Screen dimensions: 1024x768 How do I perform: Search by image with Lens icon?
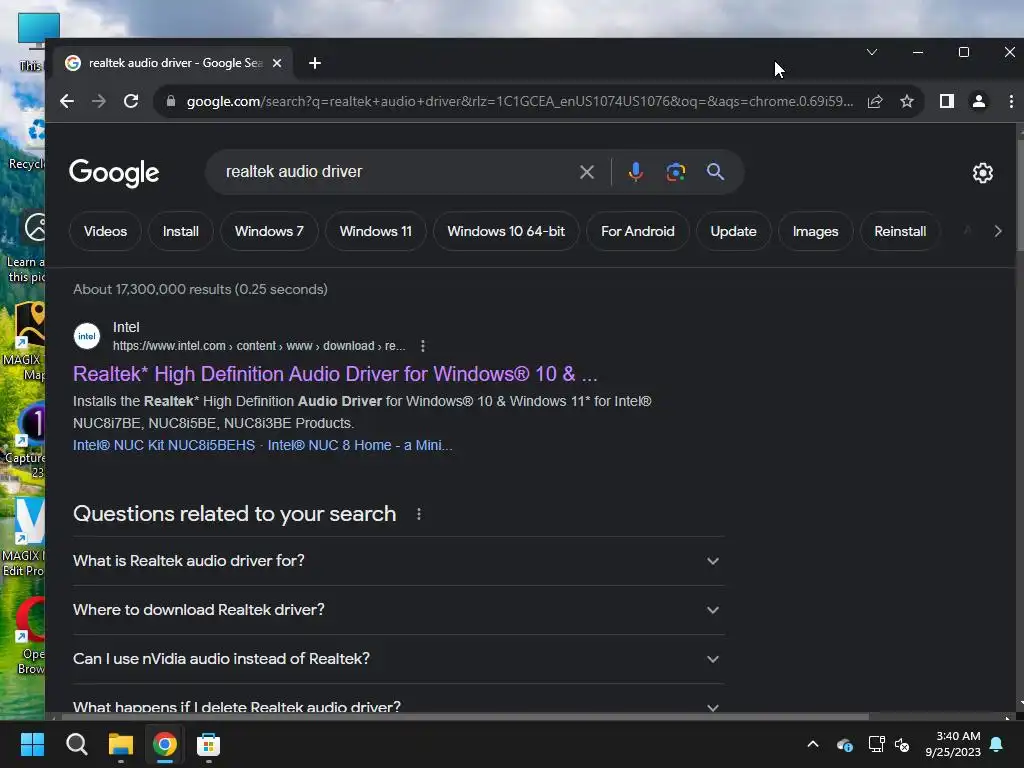[x=675, y=172]
